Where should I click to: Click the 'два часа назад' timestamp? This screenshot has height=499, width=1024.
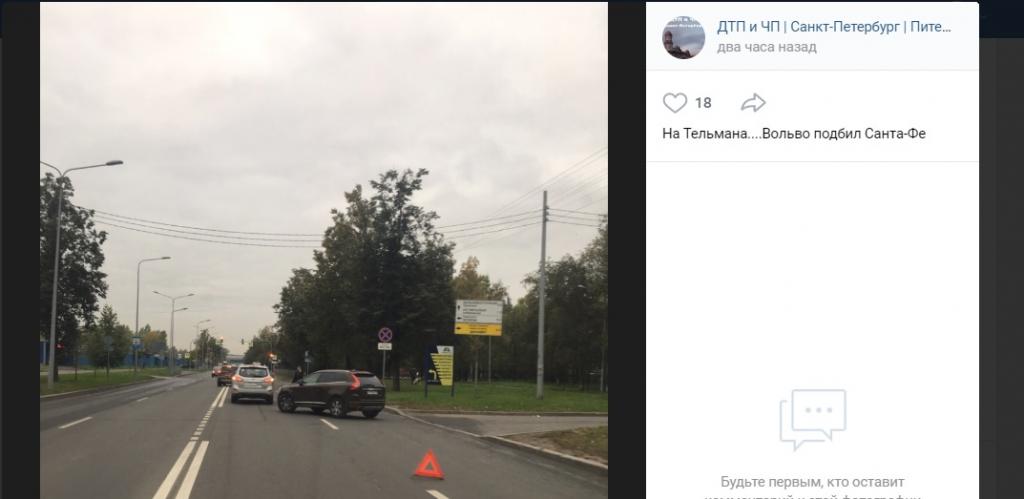tap(767, 47)
